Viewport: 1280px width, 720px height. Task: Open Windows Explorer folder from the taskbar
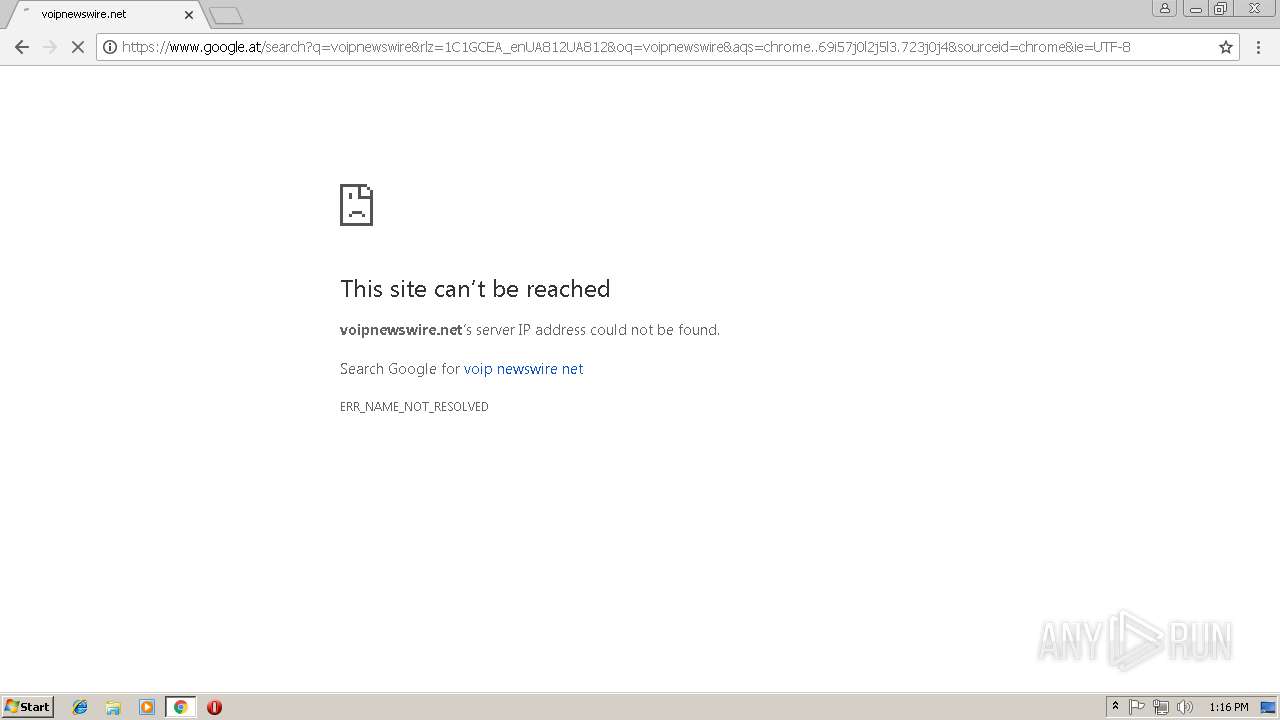[x=113, y=707]
